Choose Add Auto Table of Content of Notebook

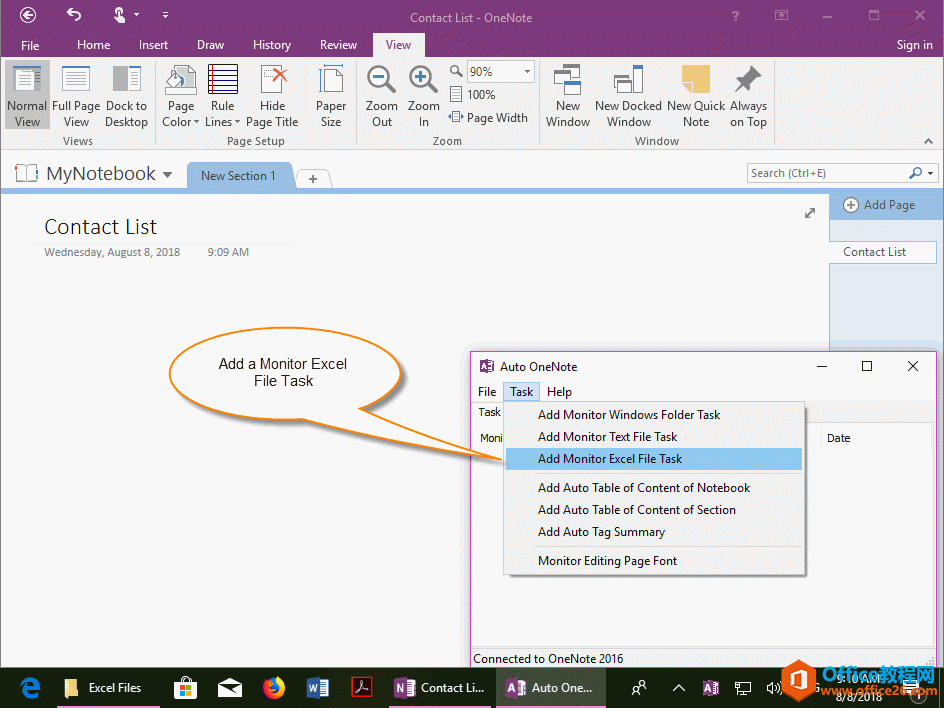coord(654,488)
